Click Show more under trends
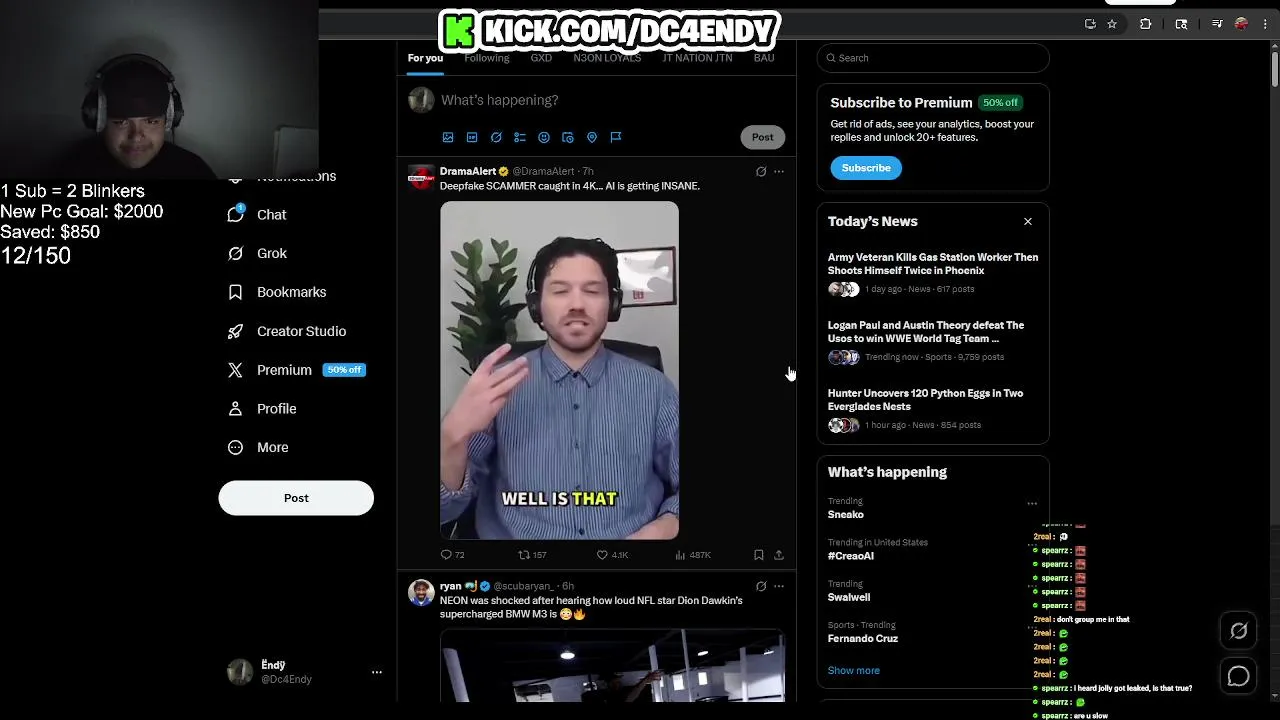Screen dimensions: 1280x720 [854, 671]
